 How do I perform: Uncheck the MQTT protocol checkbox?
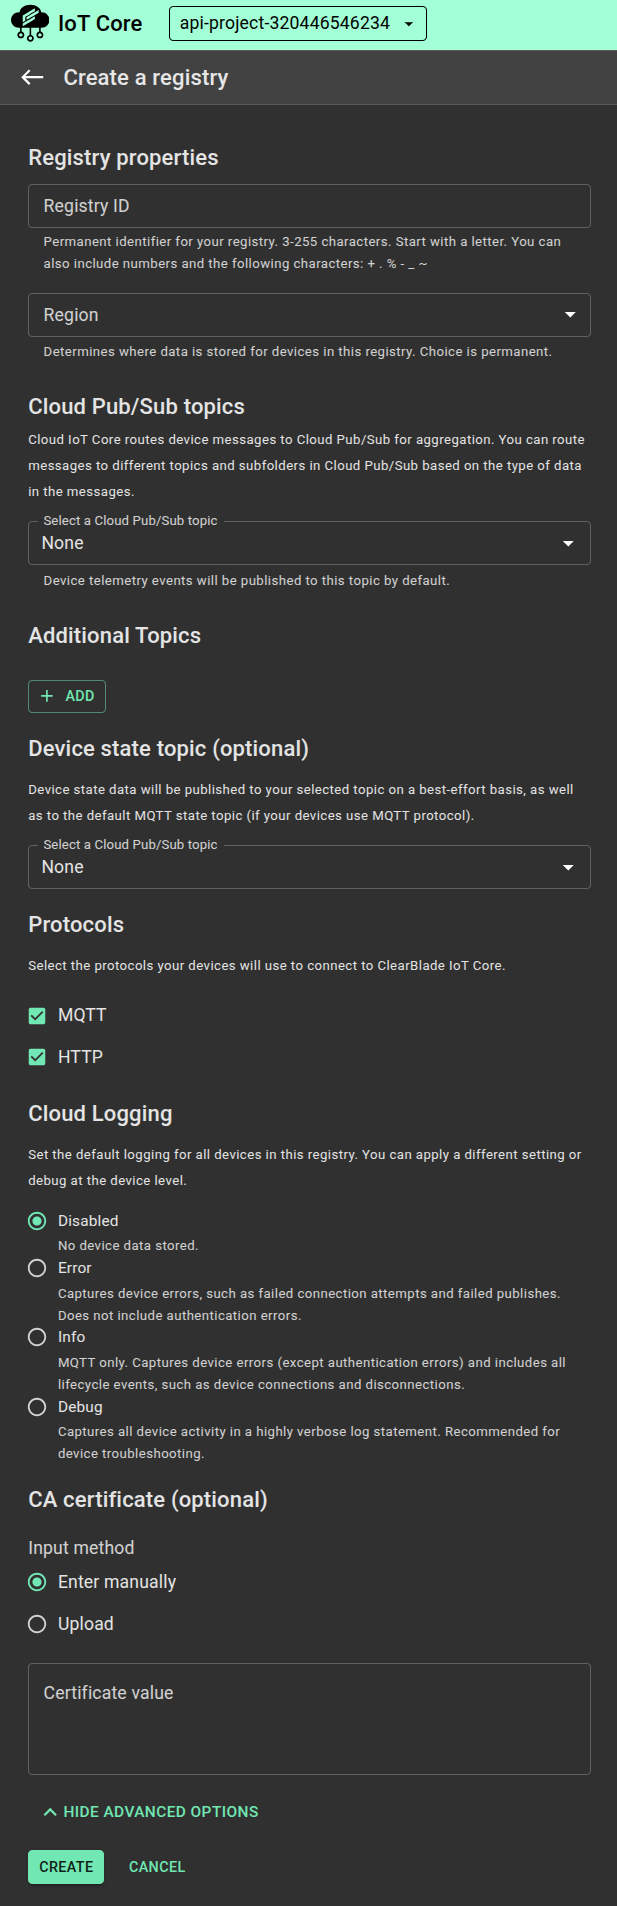[x=38, y=1016]
